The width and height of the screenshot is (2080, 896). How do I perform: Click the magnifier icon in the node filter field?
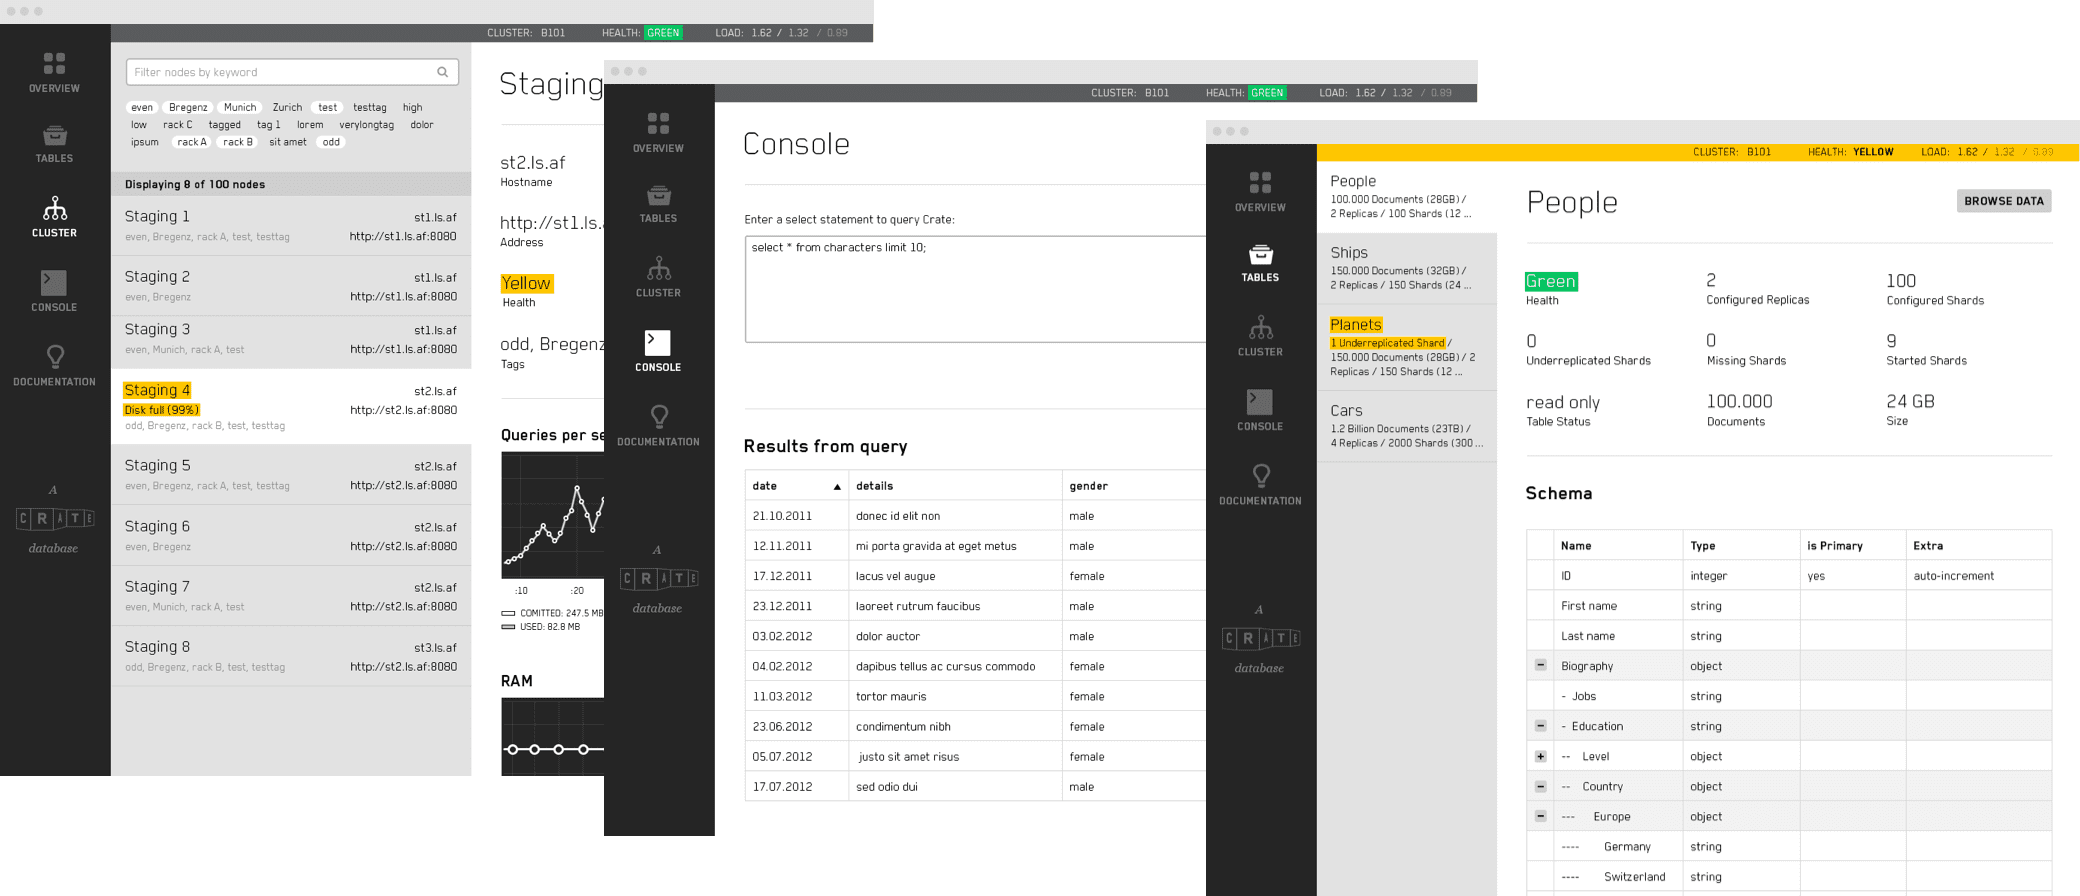(442, 72)
